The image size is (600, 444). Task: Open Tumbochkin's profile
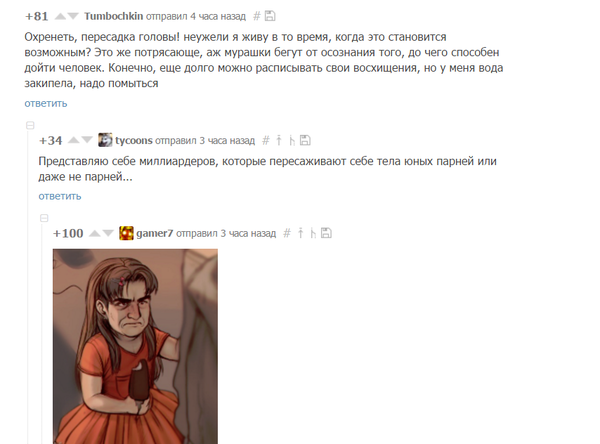[x=114, y=16]
